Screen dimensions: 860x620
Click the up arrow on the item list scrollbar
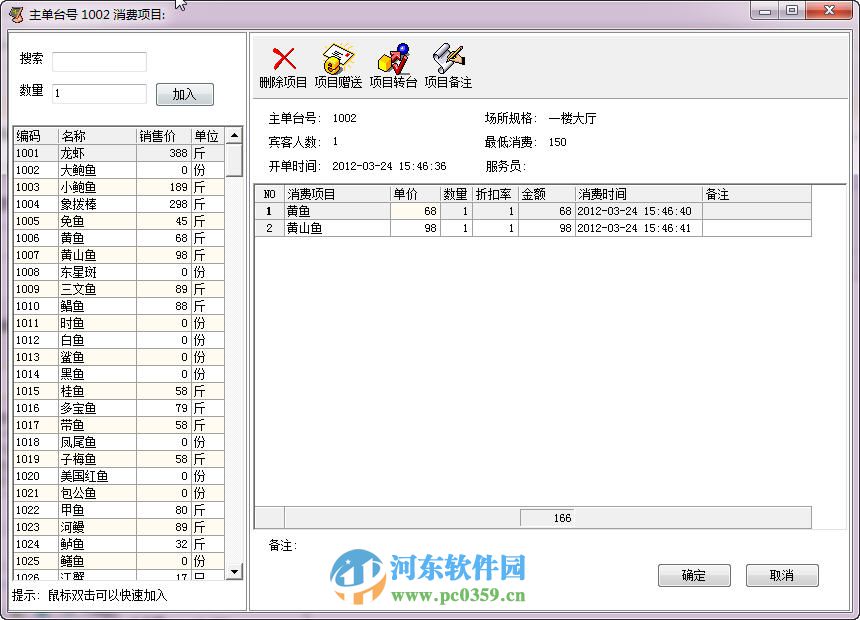[233, 136]
